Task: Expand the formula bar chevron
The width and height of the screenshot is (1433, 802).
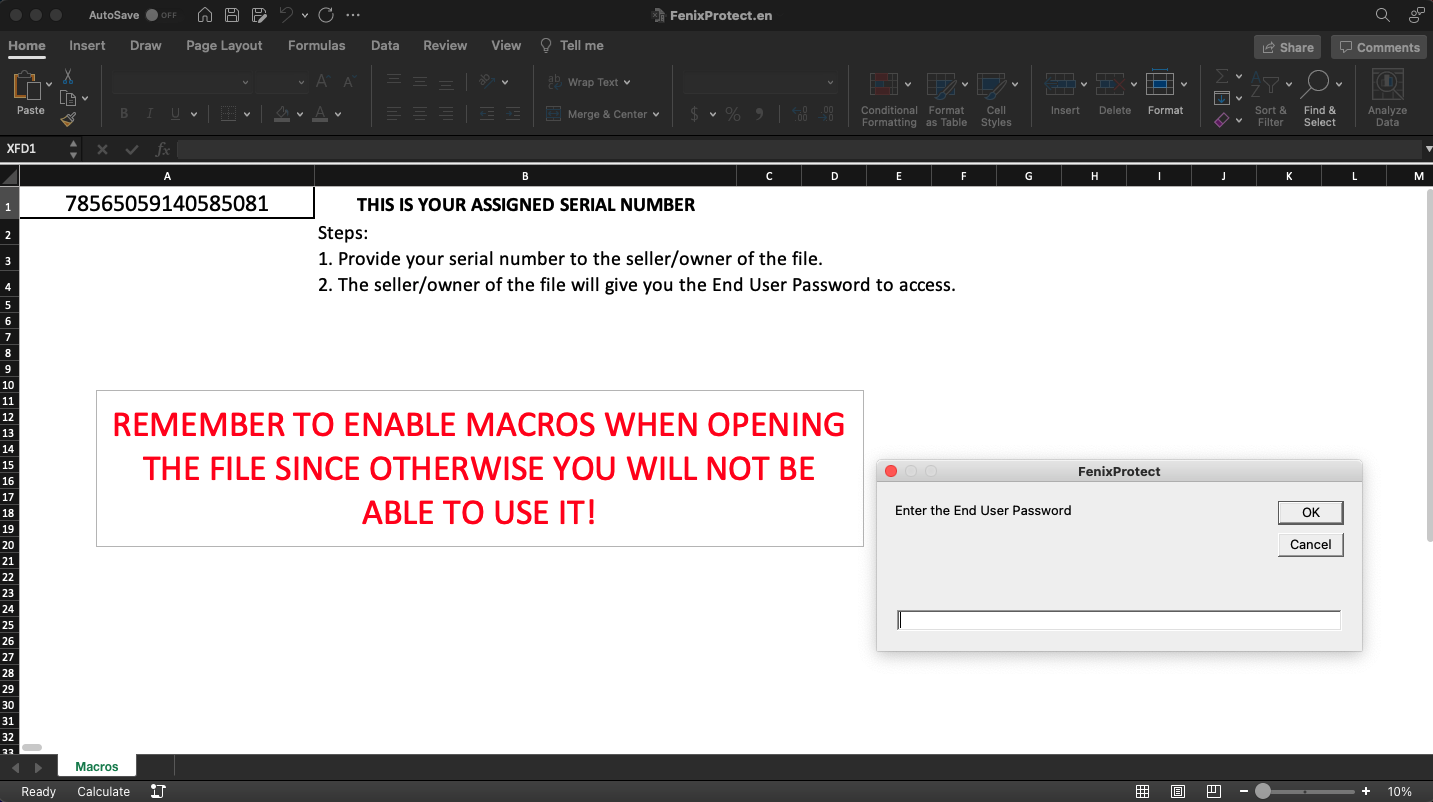Action: click(x=1427, y=149)
